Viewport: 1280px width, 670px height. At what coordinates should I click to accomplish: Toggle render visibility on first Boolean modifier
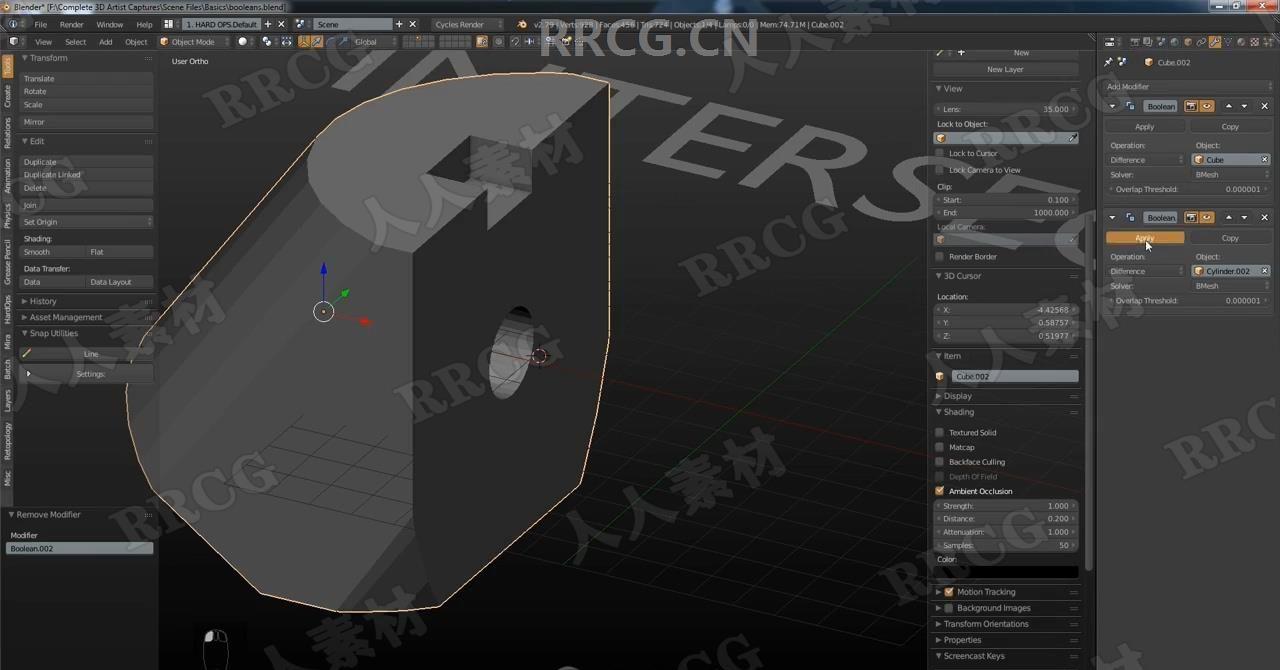point(1191,106)
